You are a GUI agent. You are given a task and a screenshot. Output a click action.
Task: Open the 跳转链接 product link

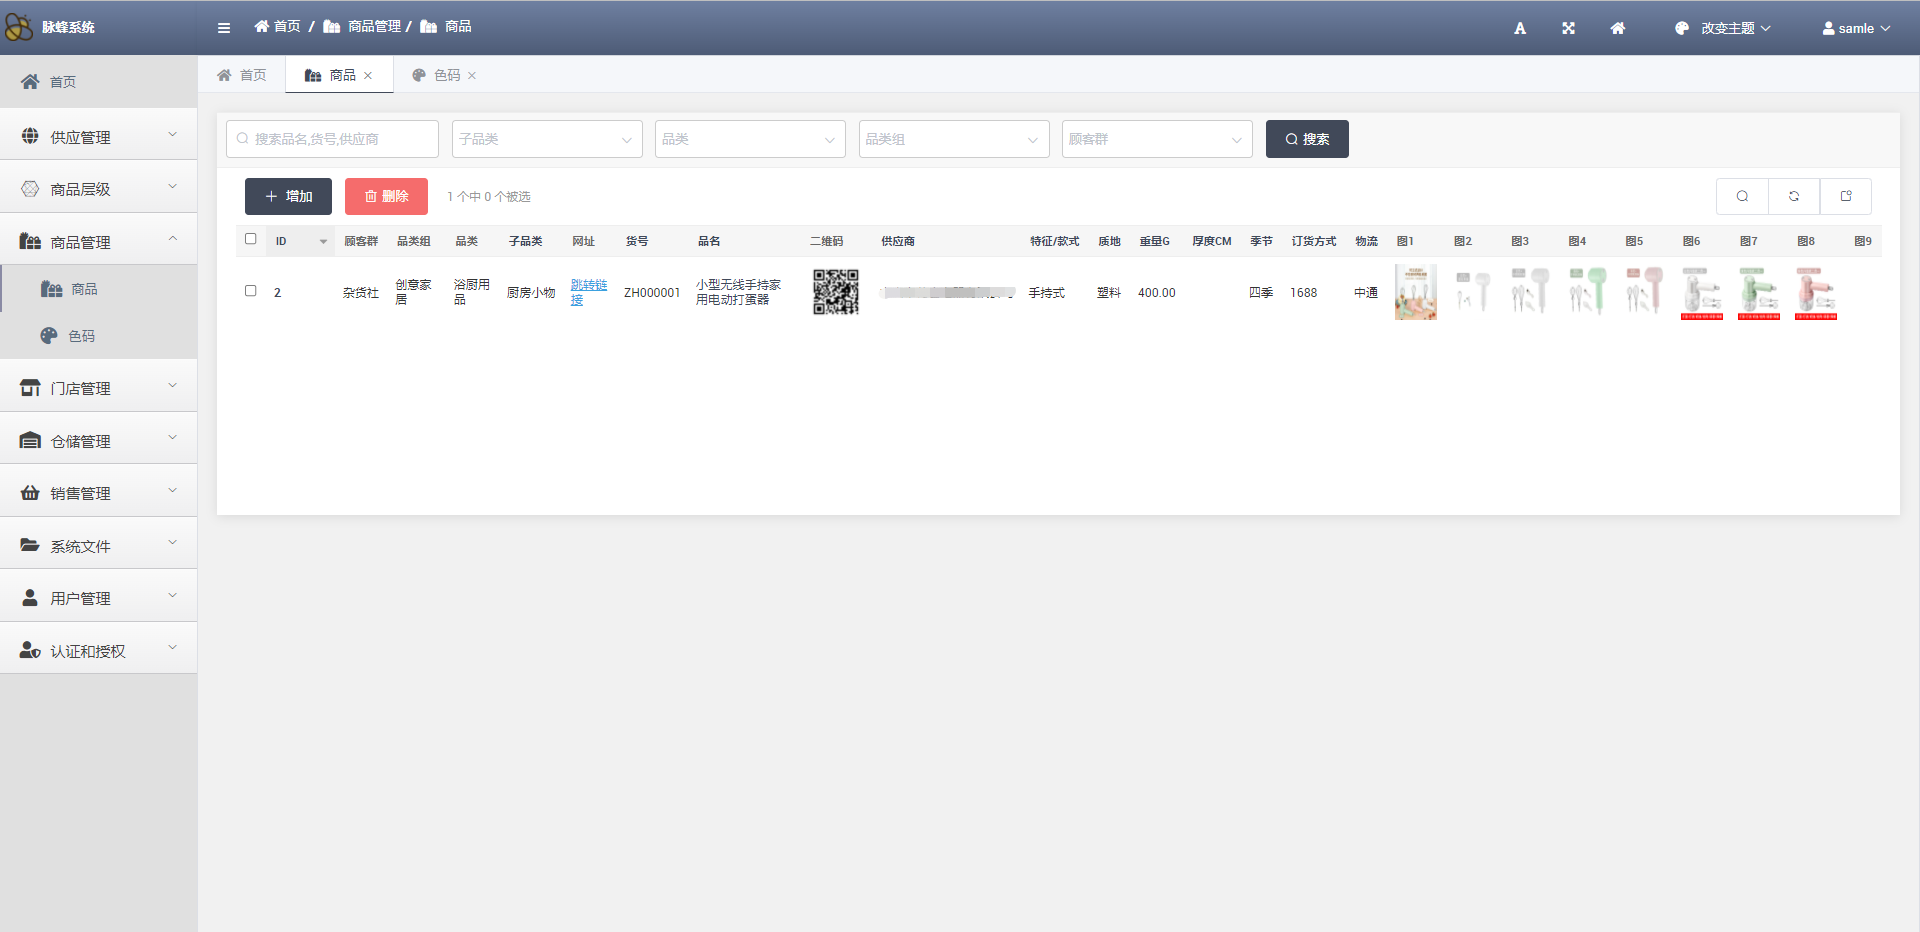click(x=588, y=292)
